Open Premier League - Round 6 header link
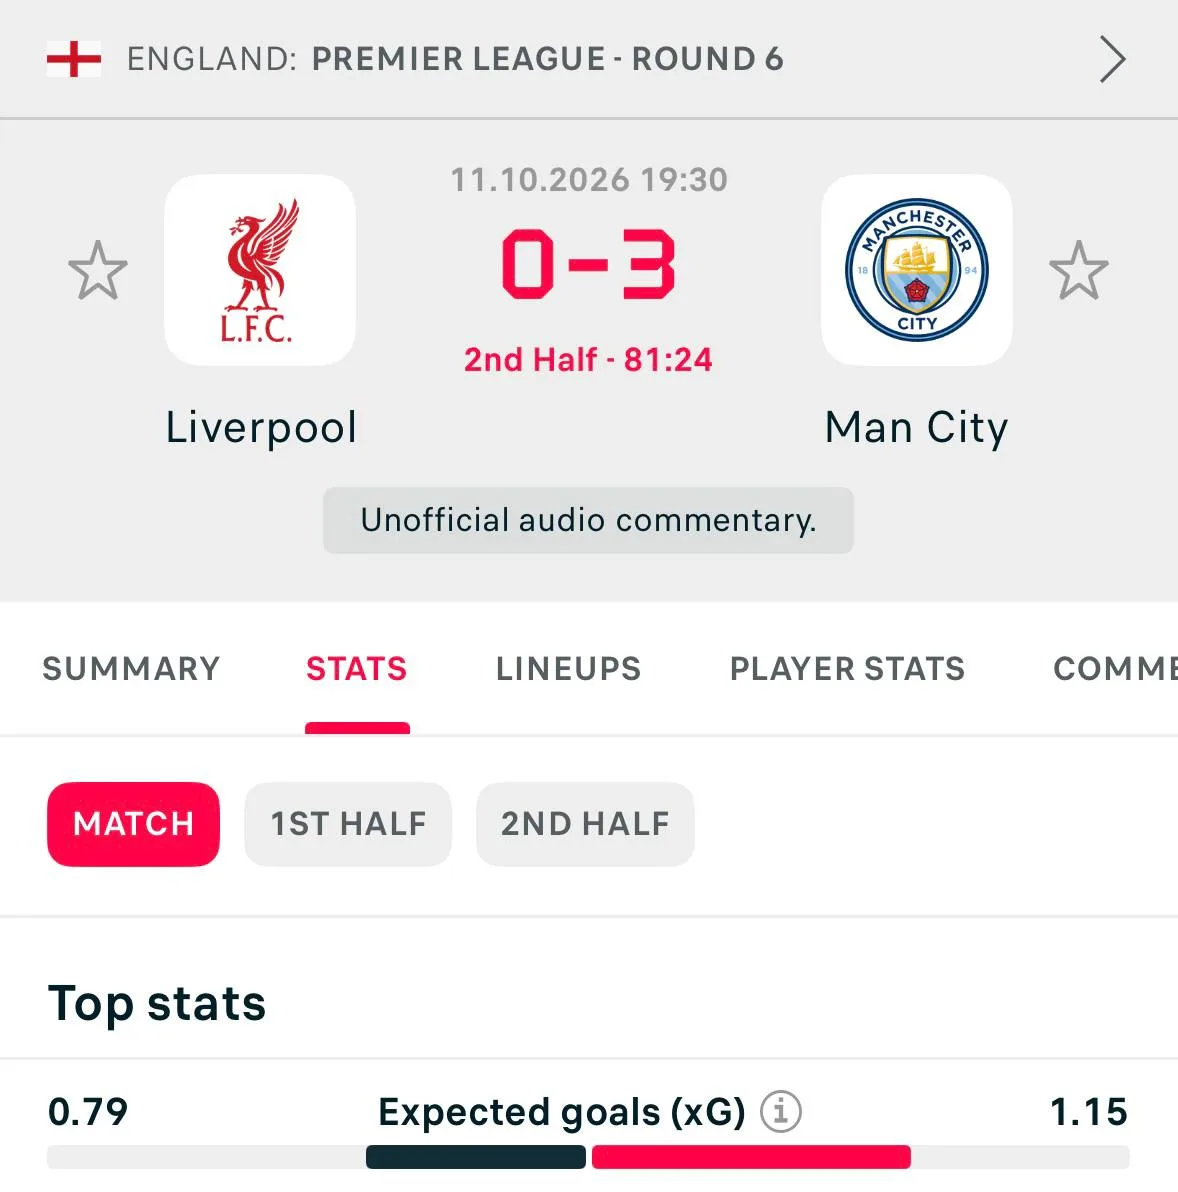 click(548, 59)
